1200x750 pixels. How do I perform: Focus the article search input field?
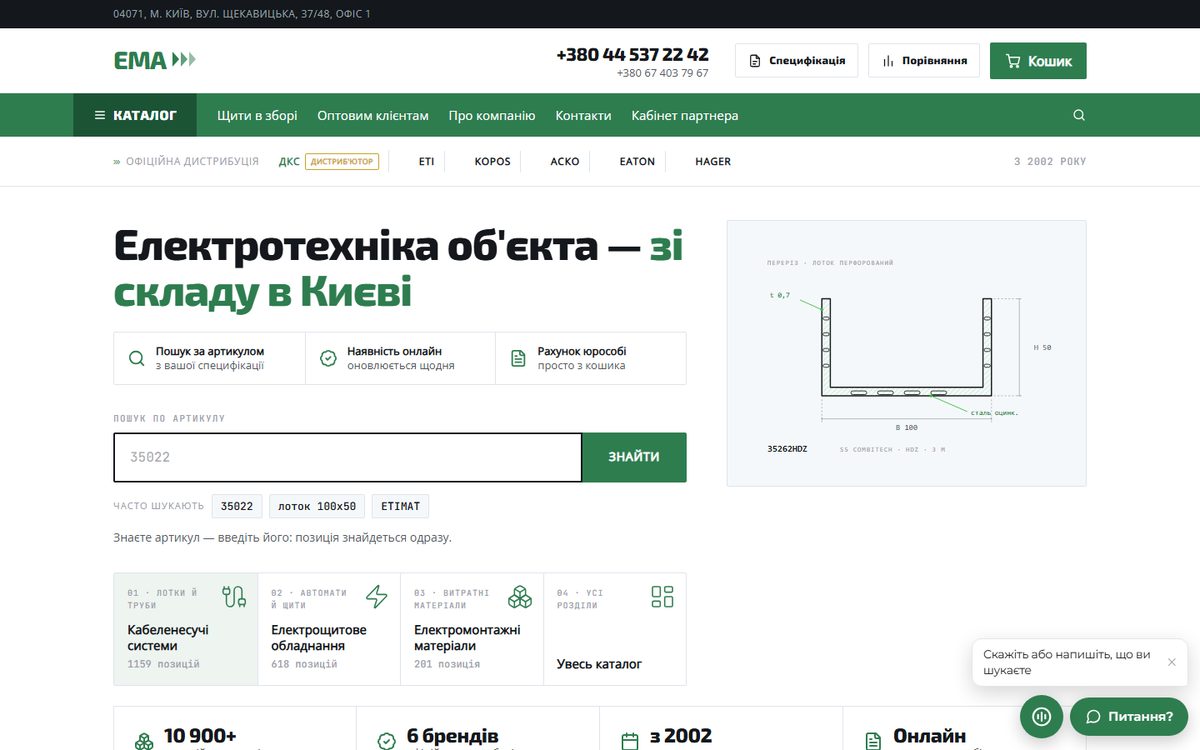348,457
